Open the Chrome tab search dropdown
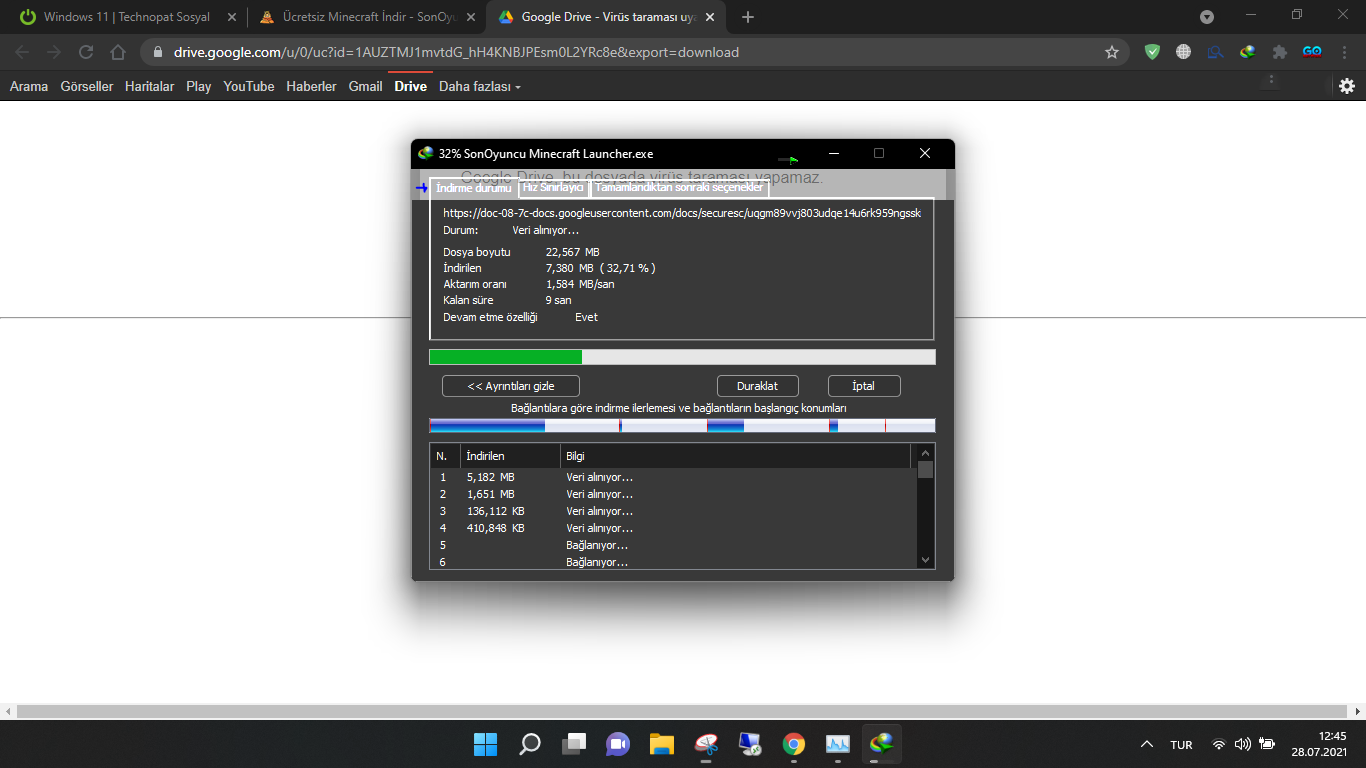The width and height of the screenshot is (1366, 768). (x=1207, y=17)
